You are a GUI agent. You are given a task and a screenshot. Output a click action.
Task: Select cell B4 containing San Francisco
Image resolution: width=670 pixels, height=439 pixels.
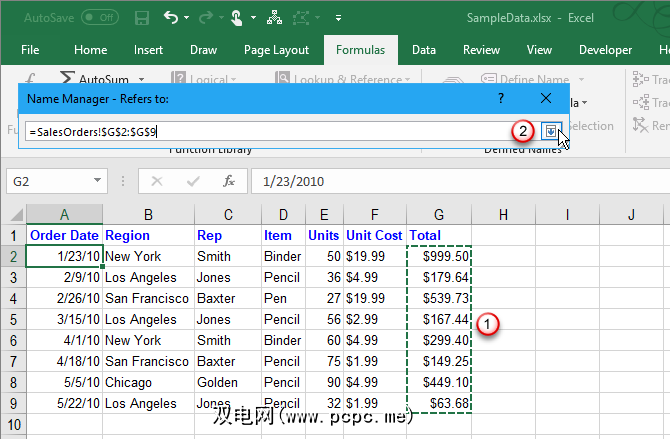[148, 298]
